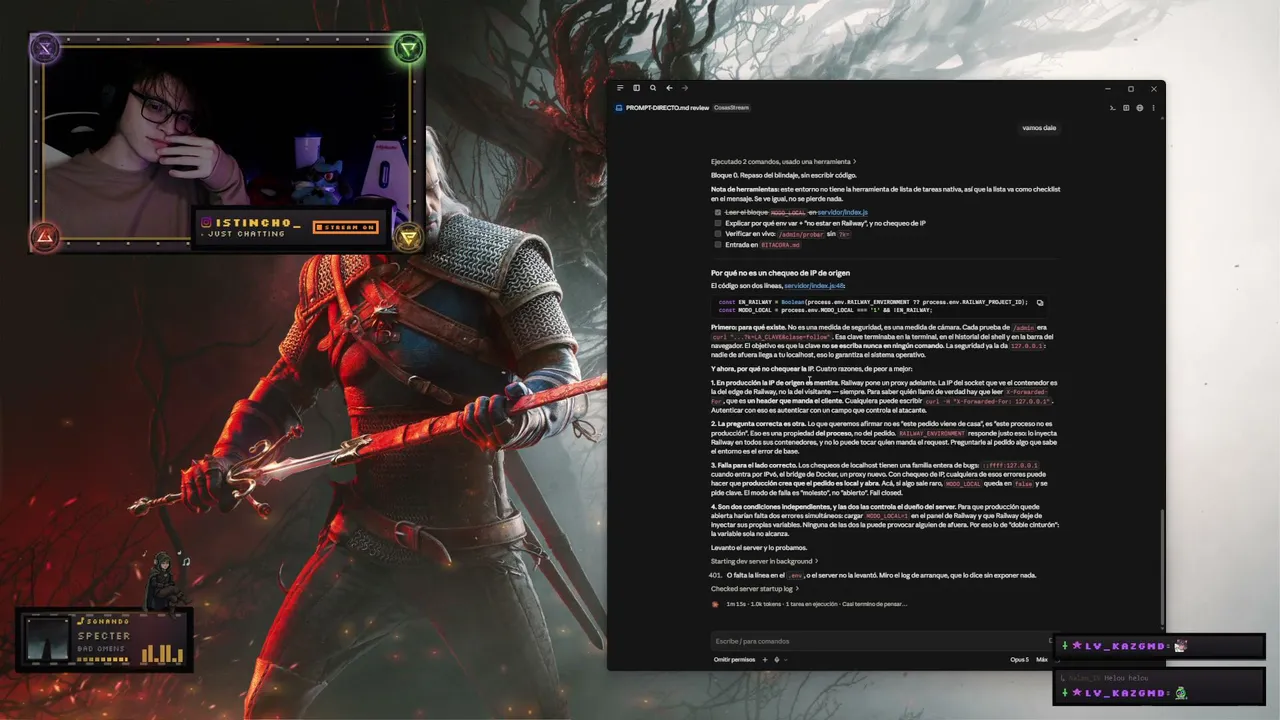
Task: Click the globe icon in the header
Action: click(1140, 108)
